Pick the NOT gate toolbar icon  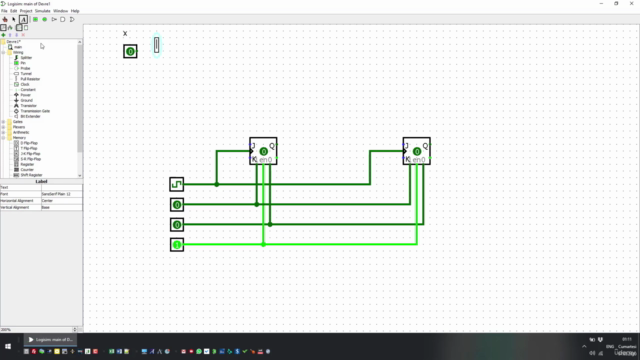(54, 19)
